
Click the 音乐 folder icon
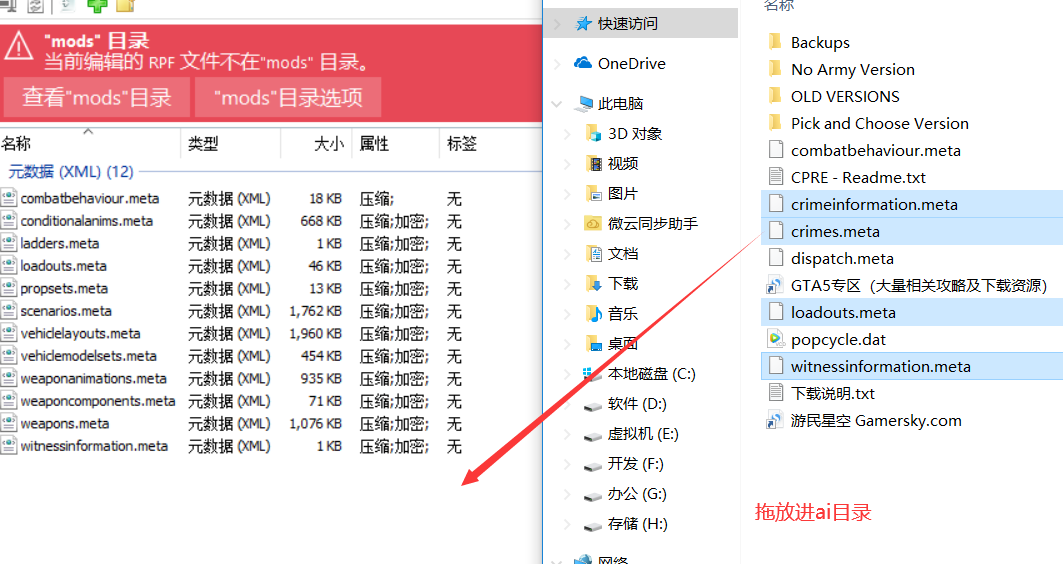[594, 314]
